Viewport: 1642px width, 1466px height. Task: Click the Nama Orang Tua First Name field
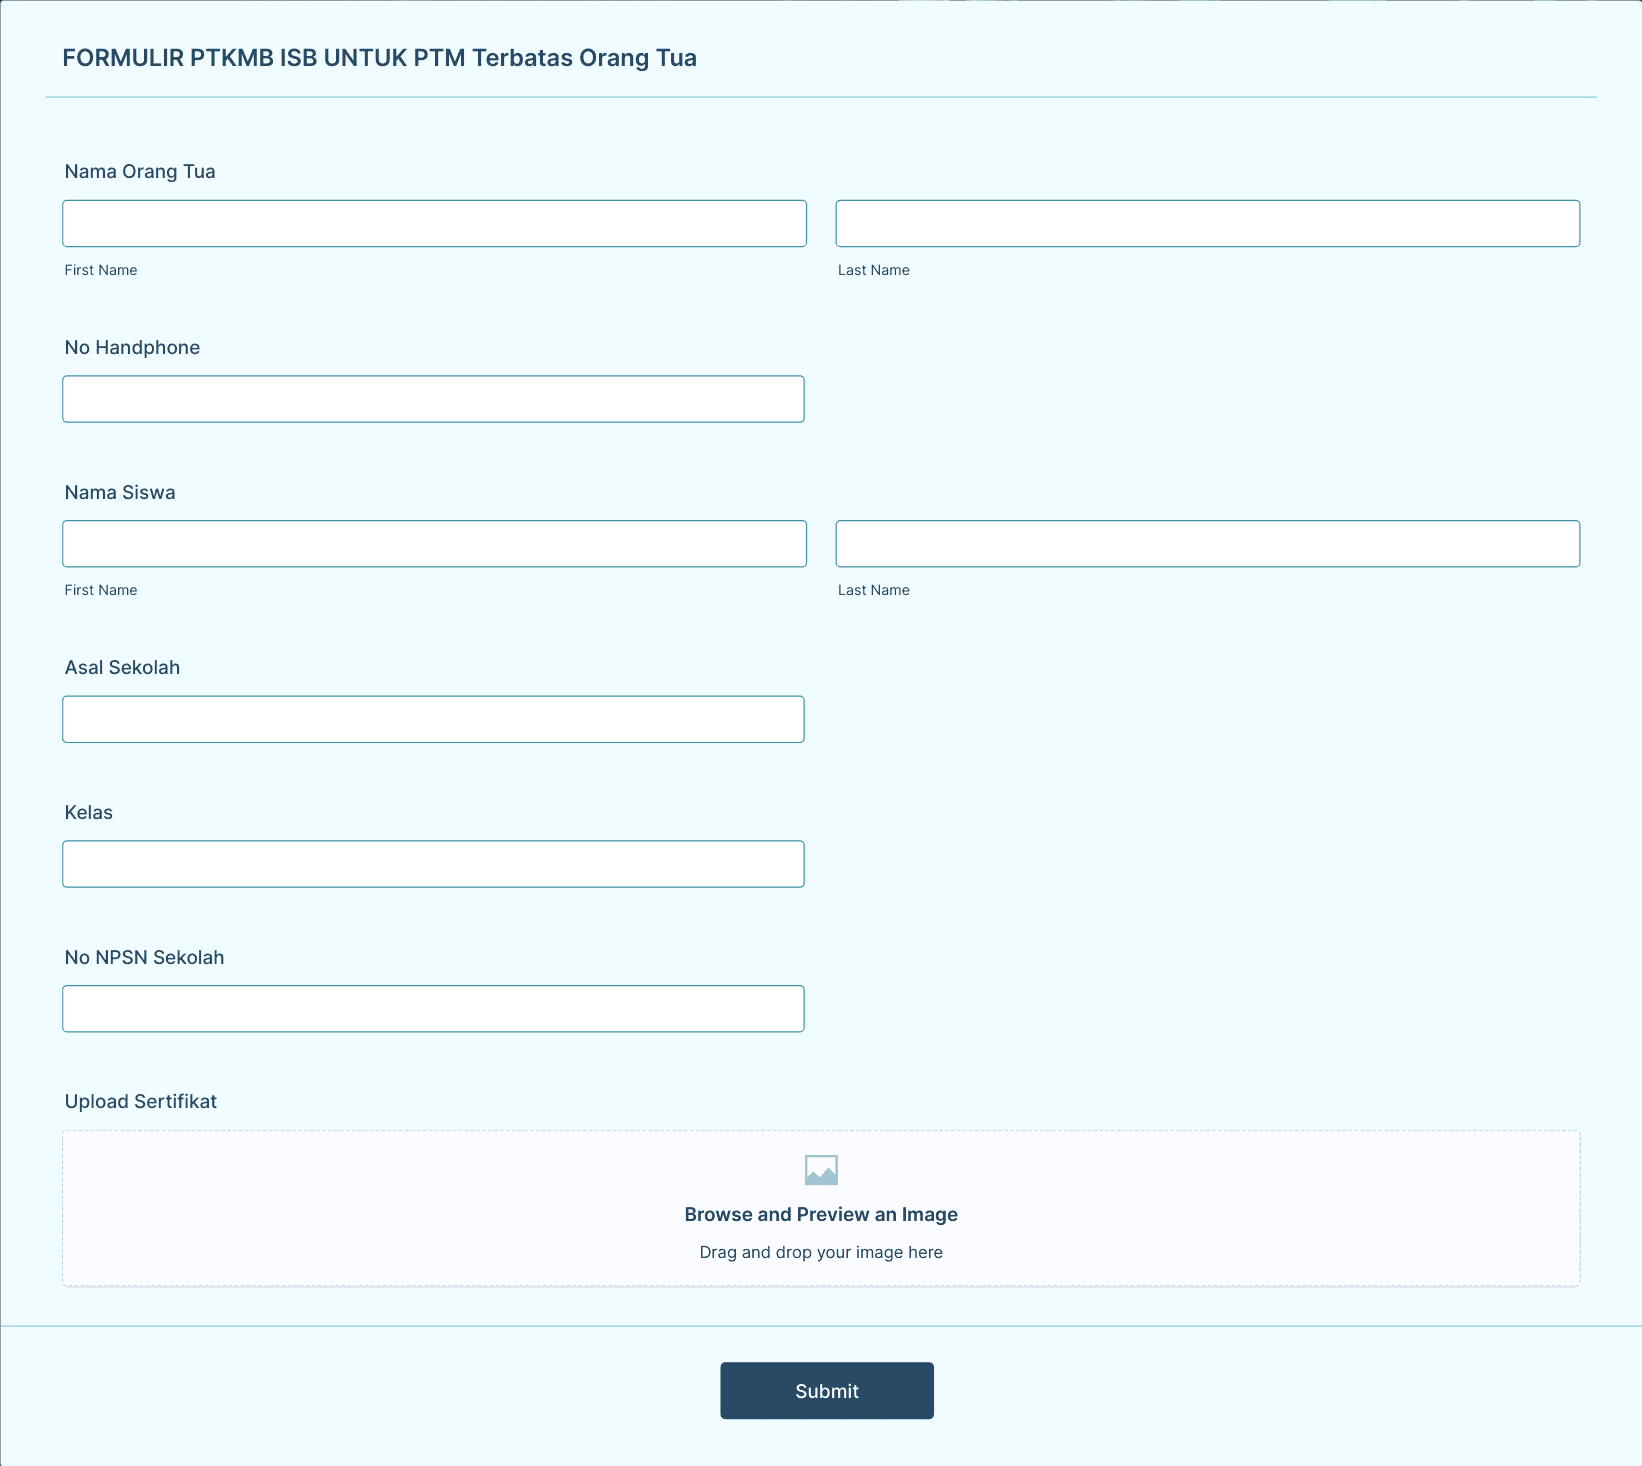coord(434,223)
